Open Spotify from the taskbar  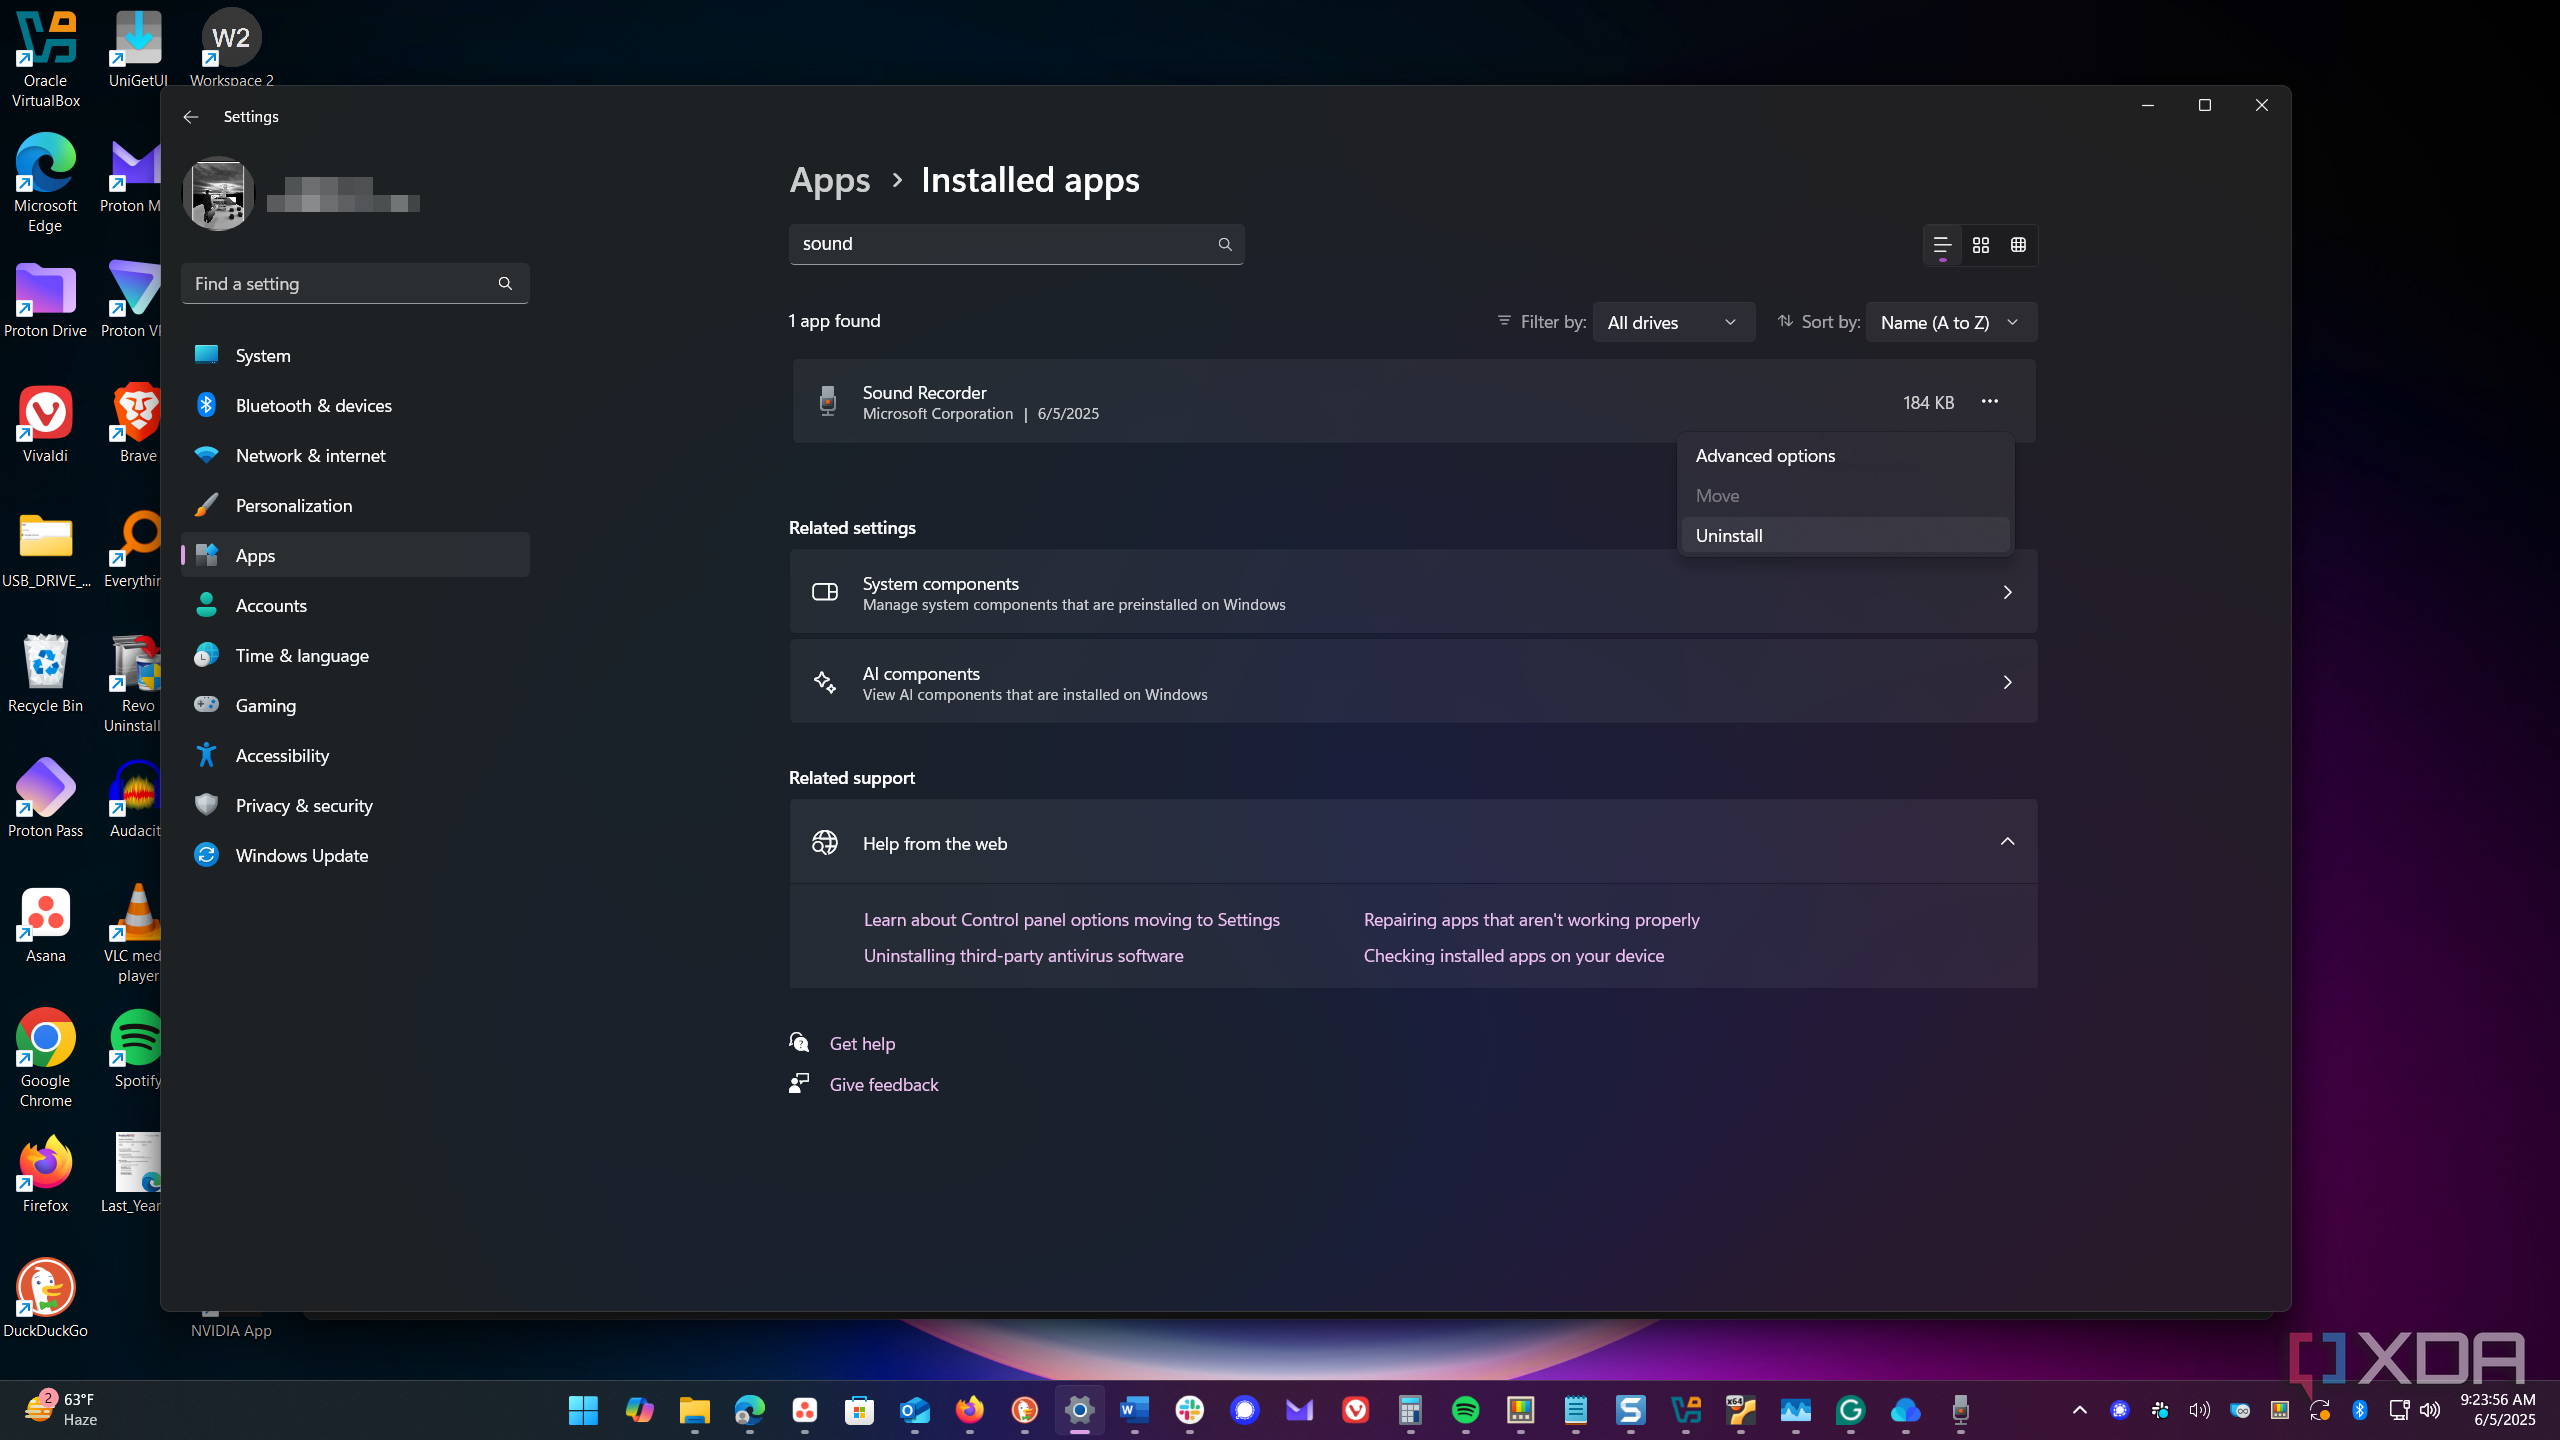pos(1465,1410)
